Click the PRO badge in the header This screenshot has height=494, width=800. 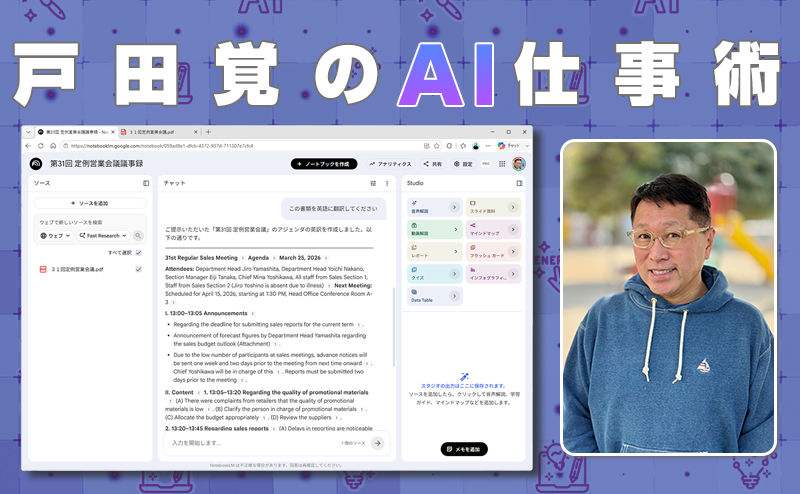pos(486,164)
